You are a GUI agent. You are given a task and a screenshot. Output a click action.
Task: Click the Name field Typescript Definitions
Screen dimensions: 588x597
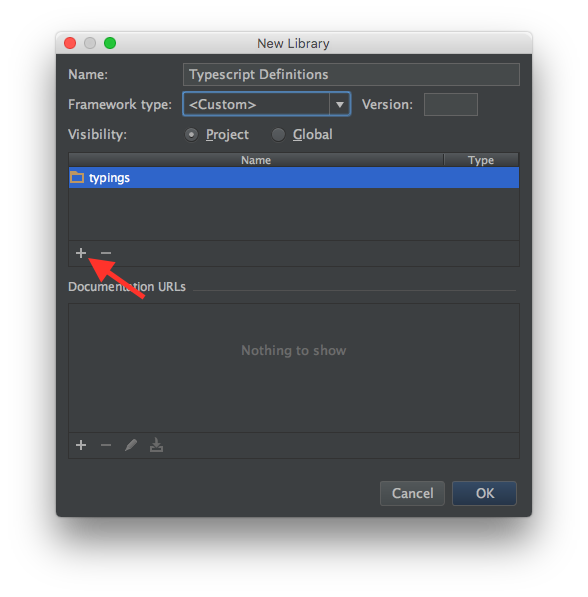click(x=351, y=75)
